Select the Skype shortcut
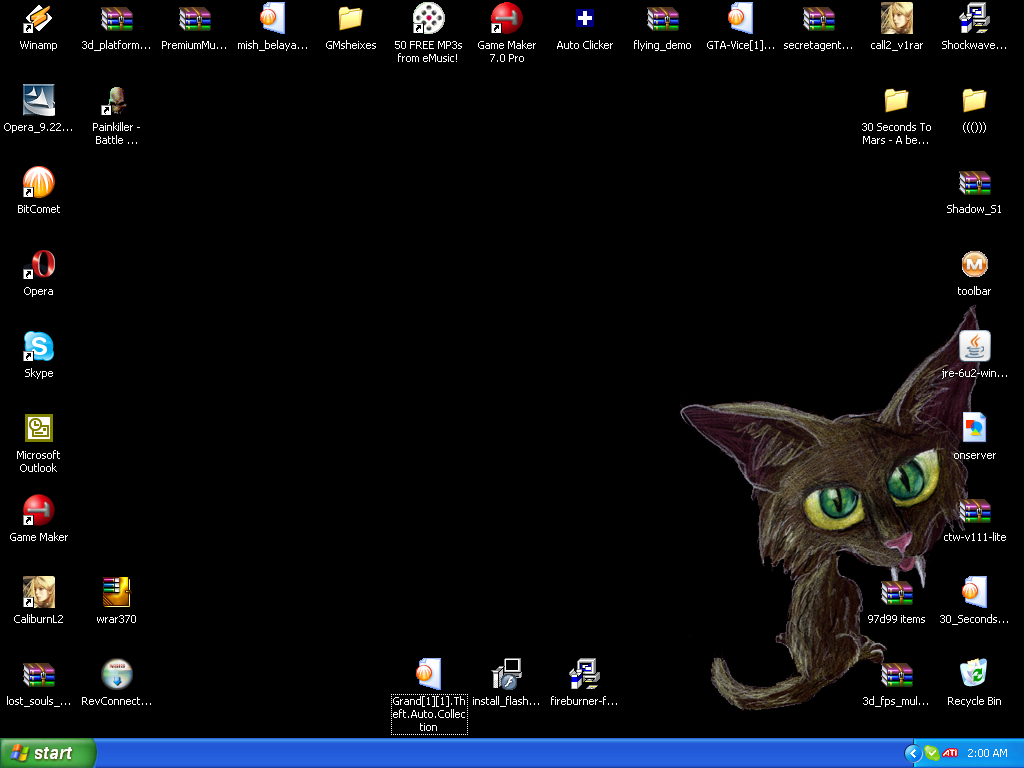Image resolution: width=1024 pixels, height=768 pixels. [39, 347]
